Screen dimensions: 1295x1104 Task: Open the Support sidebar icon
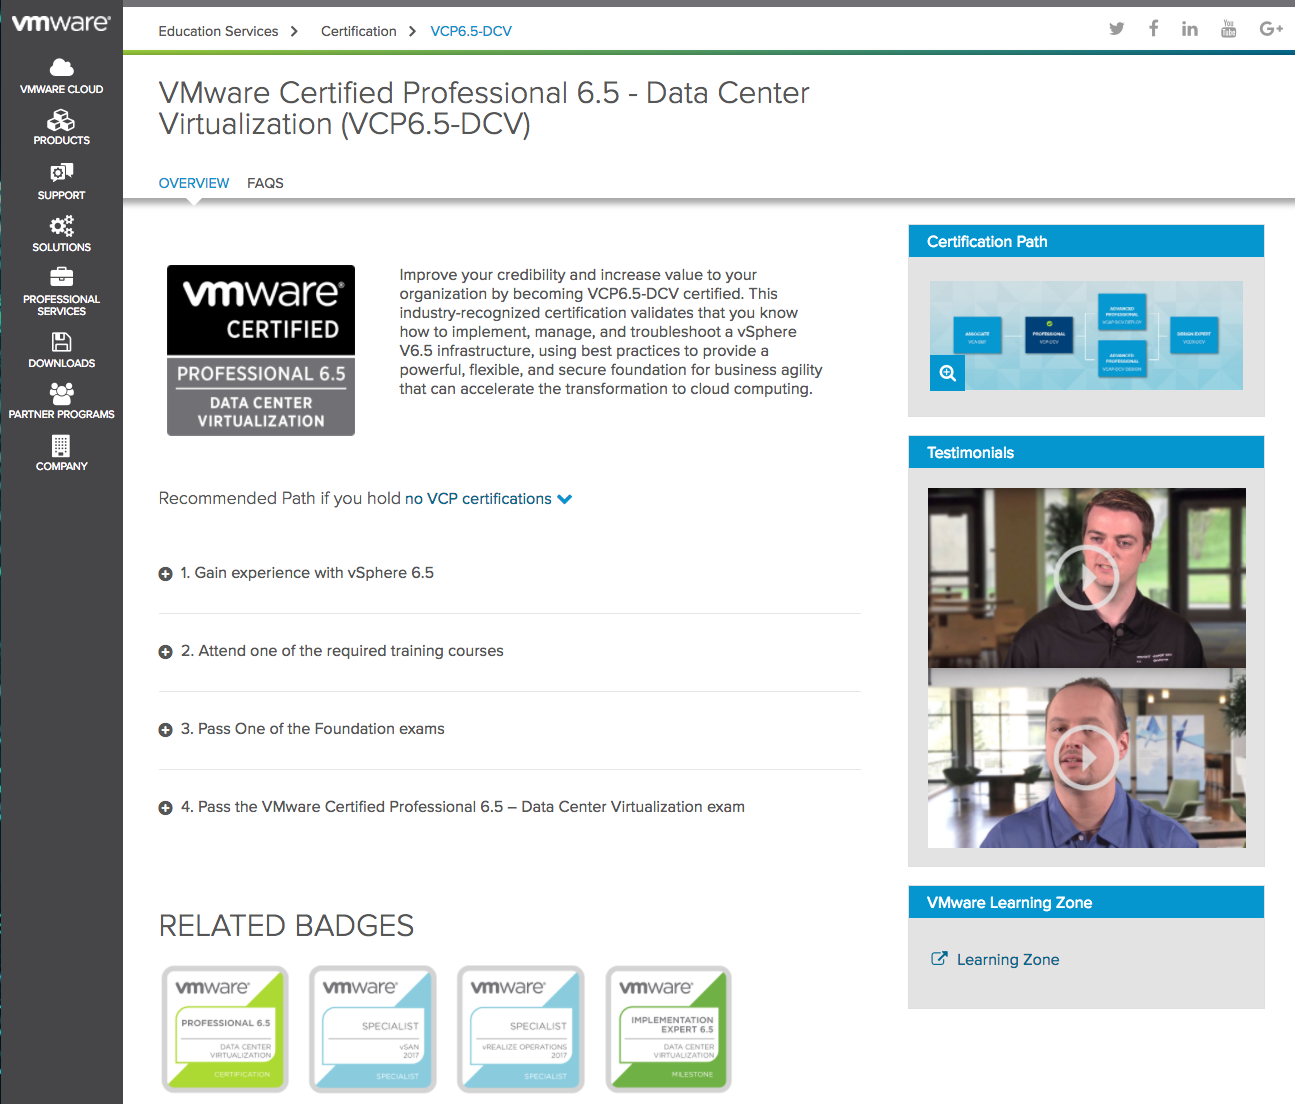(61, 173)
